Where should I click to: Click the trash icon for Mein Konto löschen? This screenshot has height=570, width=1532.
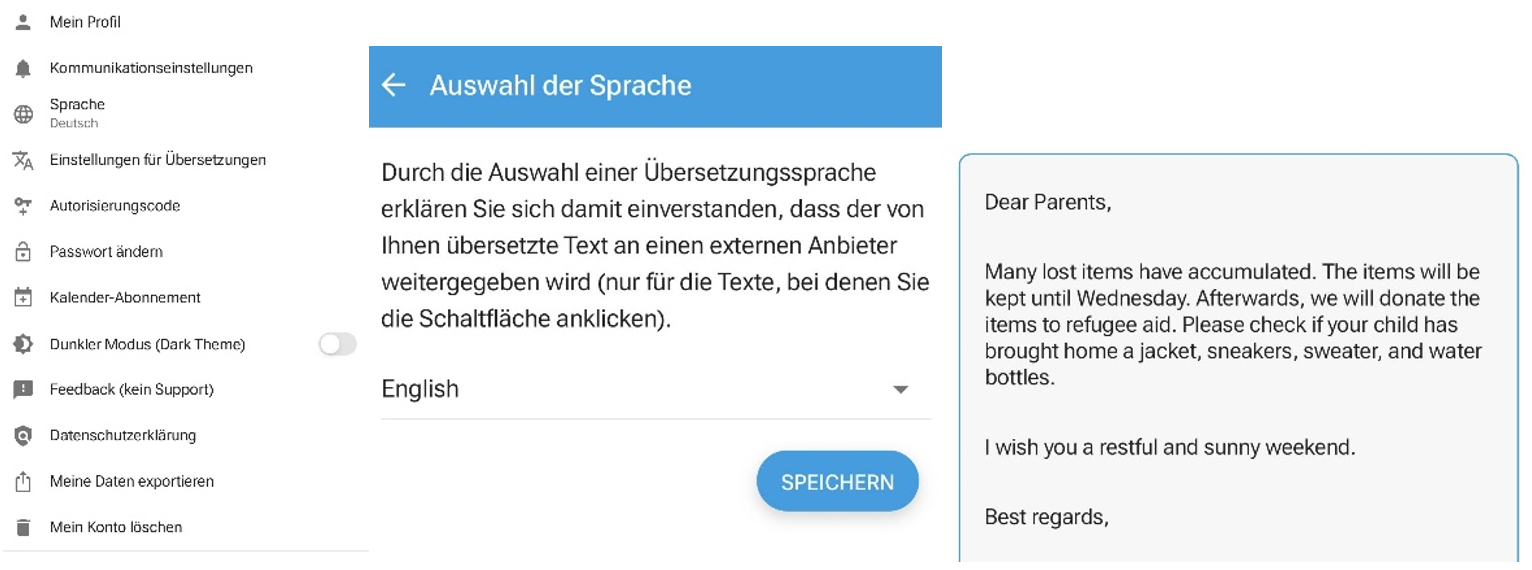click(23, 527)
